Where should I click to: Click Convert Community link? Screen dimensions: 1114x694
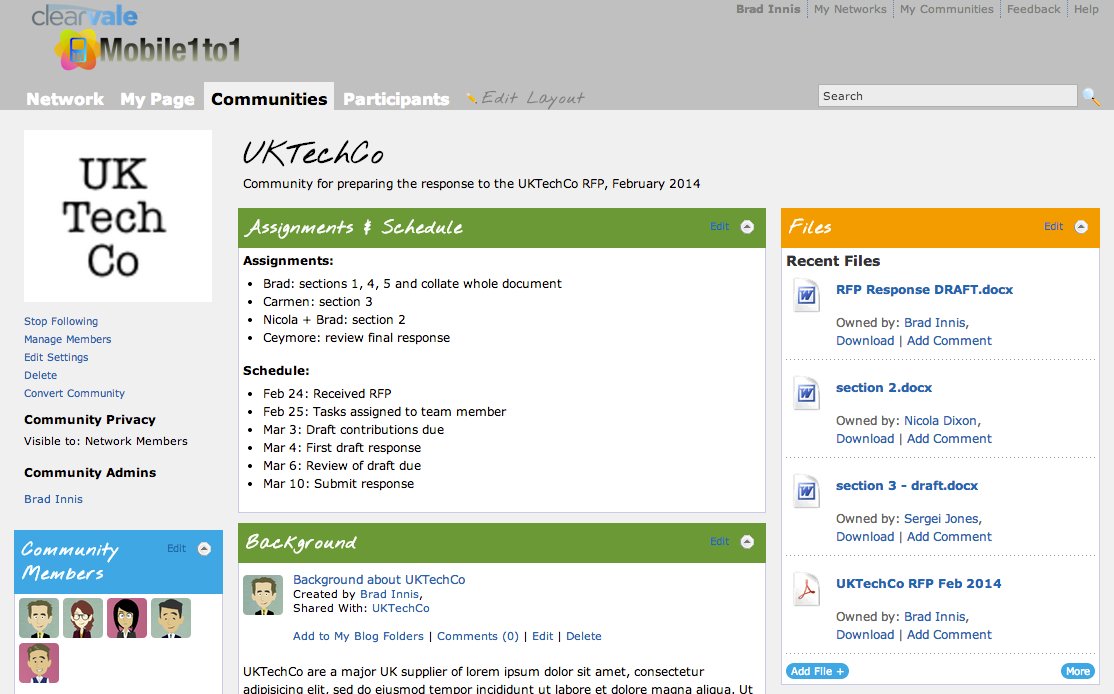click(x=75, y=394)
